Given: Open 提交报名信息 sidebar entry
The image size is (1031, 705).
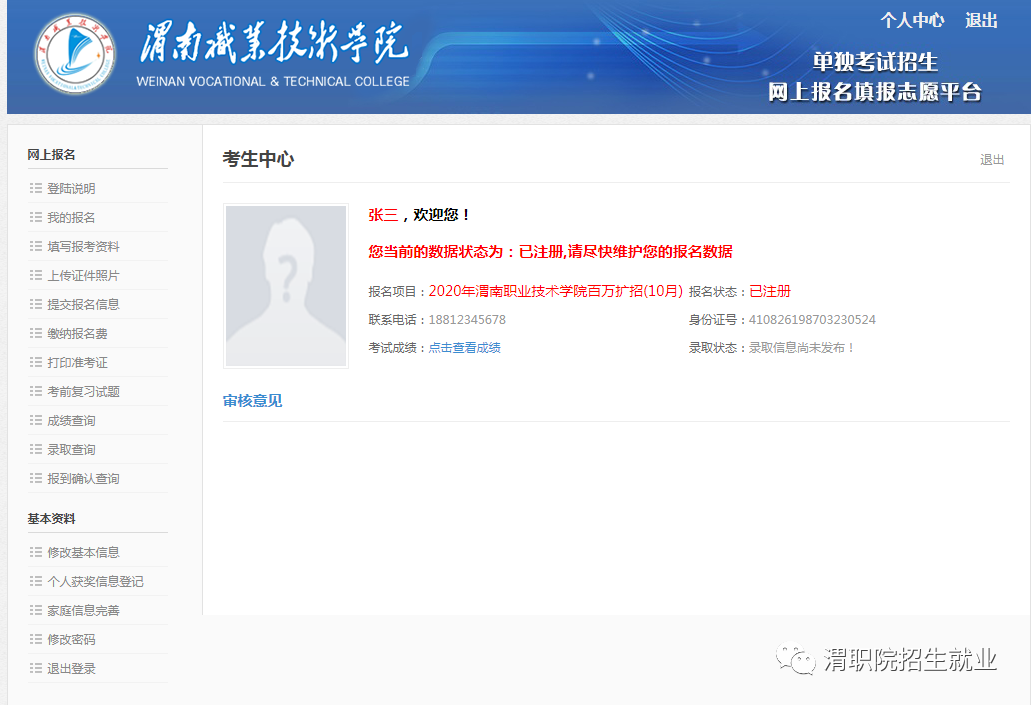Looking at the screenshot, I should 84,304.
